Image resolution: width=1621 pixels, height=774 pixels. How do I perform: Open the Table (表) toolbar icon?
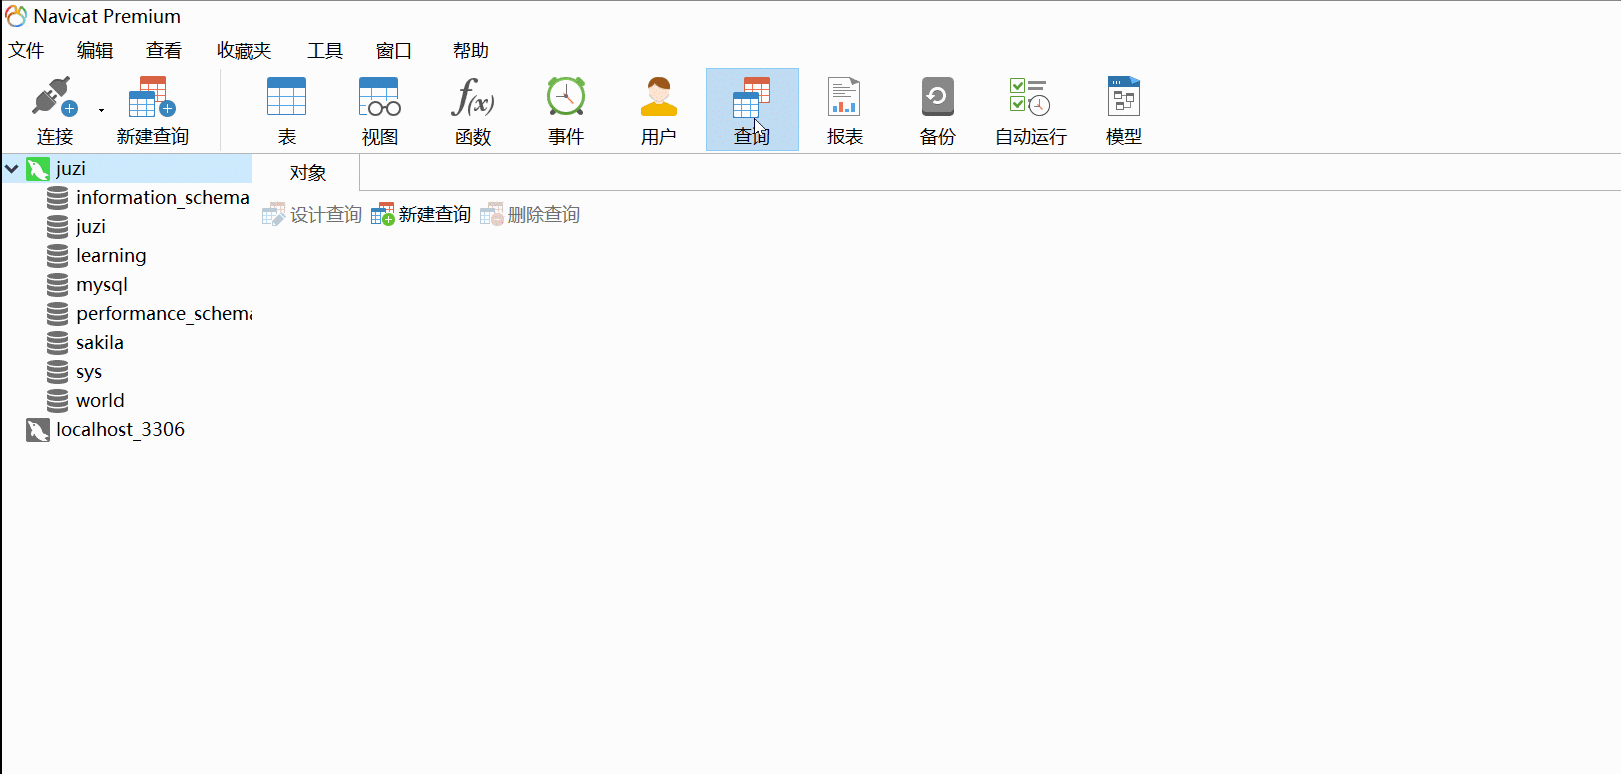tap(286, 97)
